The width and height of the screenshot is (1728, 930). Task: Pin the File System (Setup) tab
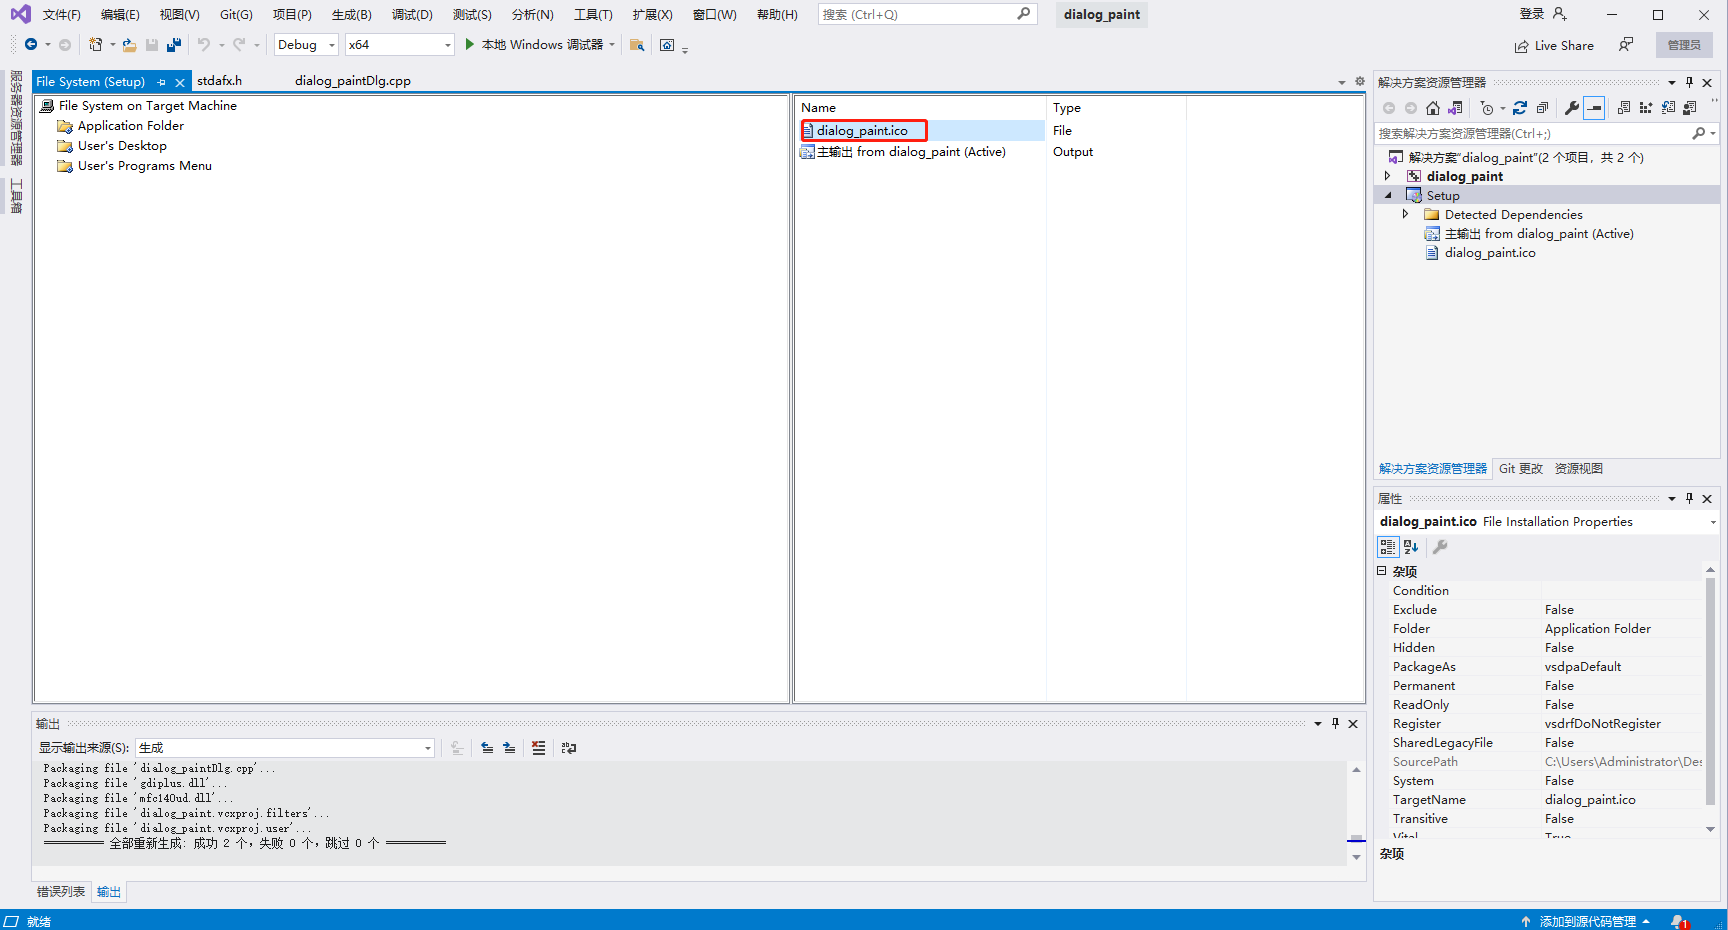tap(162, 82)
